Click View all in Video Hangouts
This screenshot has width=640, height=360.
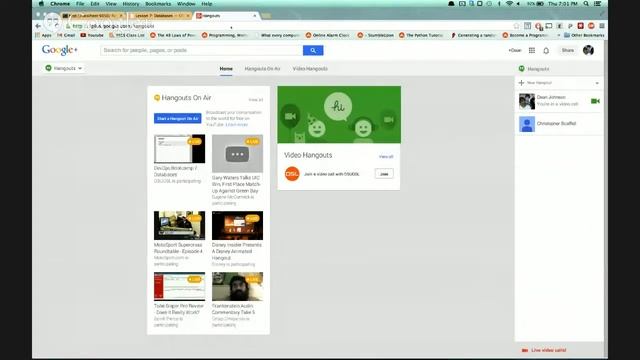tap(386, 156)
